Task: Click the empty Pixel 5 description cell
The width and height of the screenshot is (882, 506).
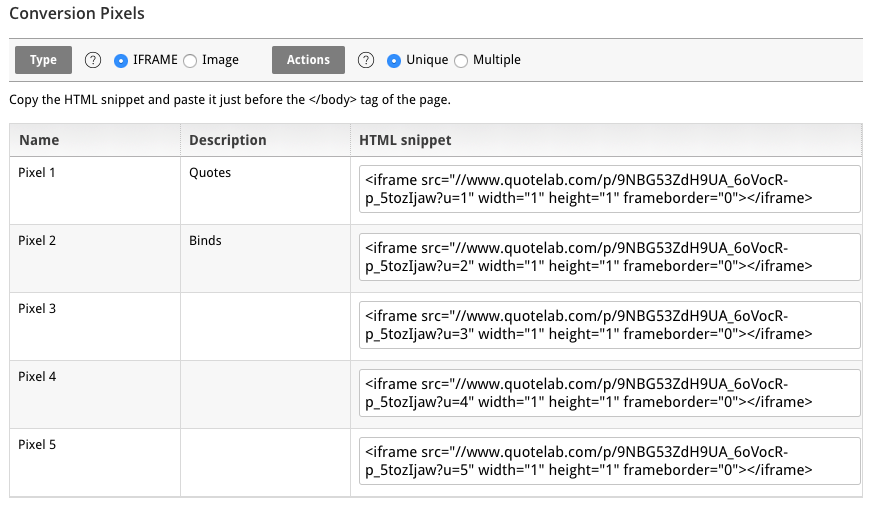Action: point(266,463)
